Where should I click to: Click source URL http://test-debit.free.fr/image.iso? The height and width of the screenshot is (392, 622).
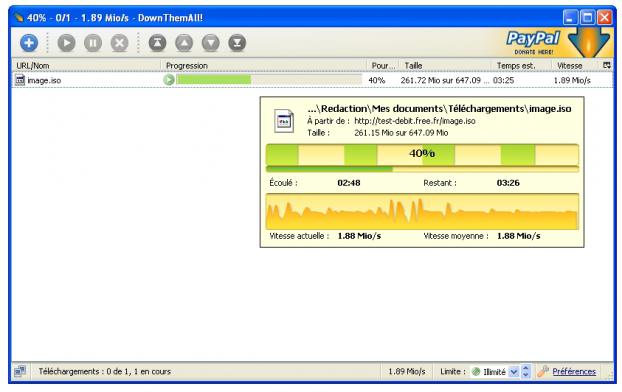415,121
